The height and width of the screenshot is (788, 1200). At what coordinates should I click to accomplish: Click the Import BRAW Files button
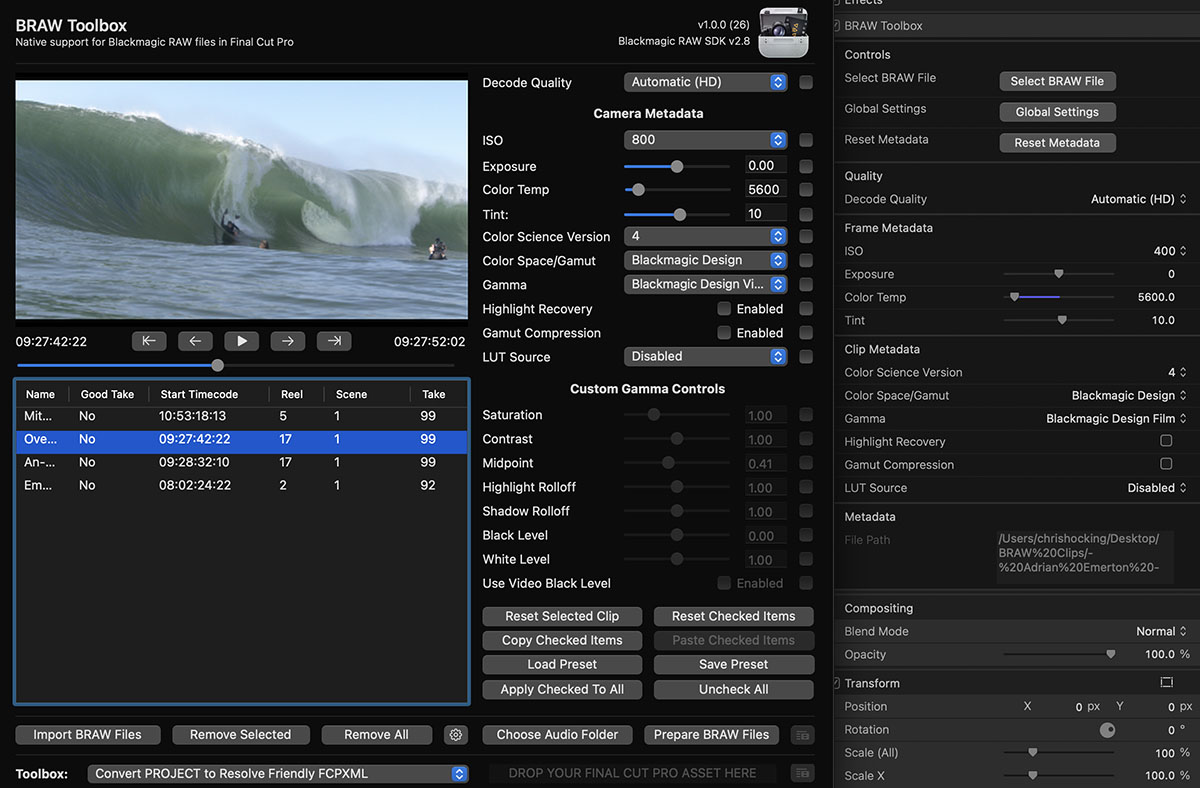point(87,734)
